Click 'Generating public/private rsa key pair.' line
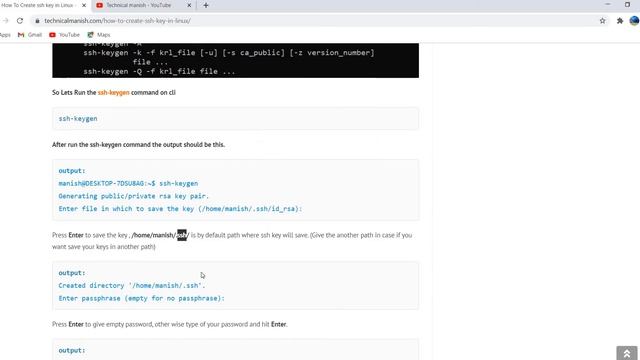This screenshot has height=360, width=640. 134,196
